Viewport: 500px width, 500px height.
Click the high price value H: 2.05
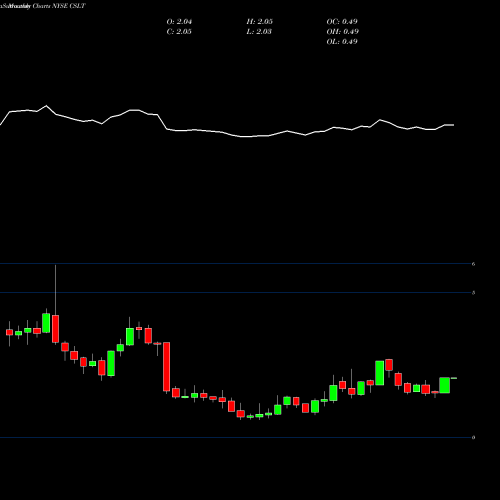coord(260,22)
